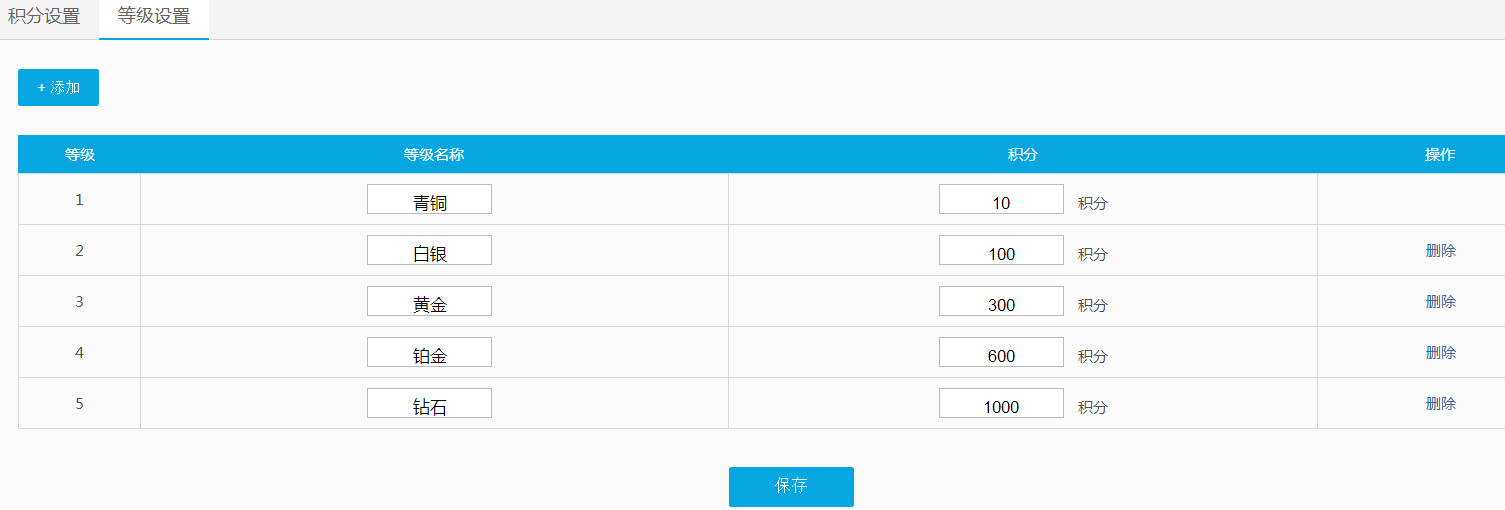This screenshot has height=510, width=1505.
Task: Edit the points field showing 10
Action: [x=1001, y=199]
